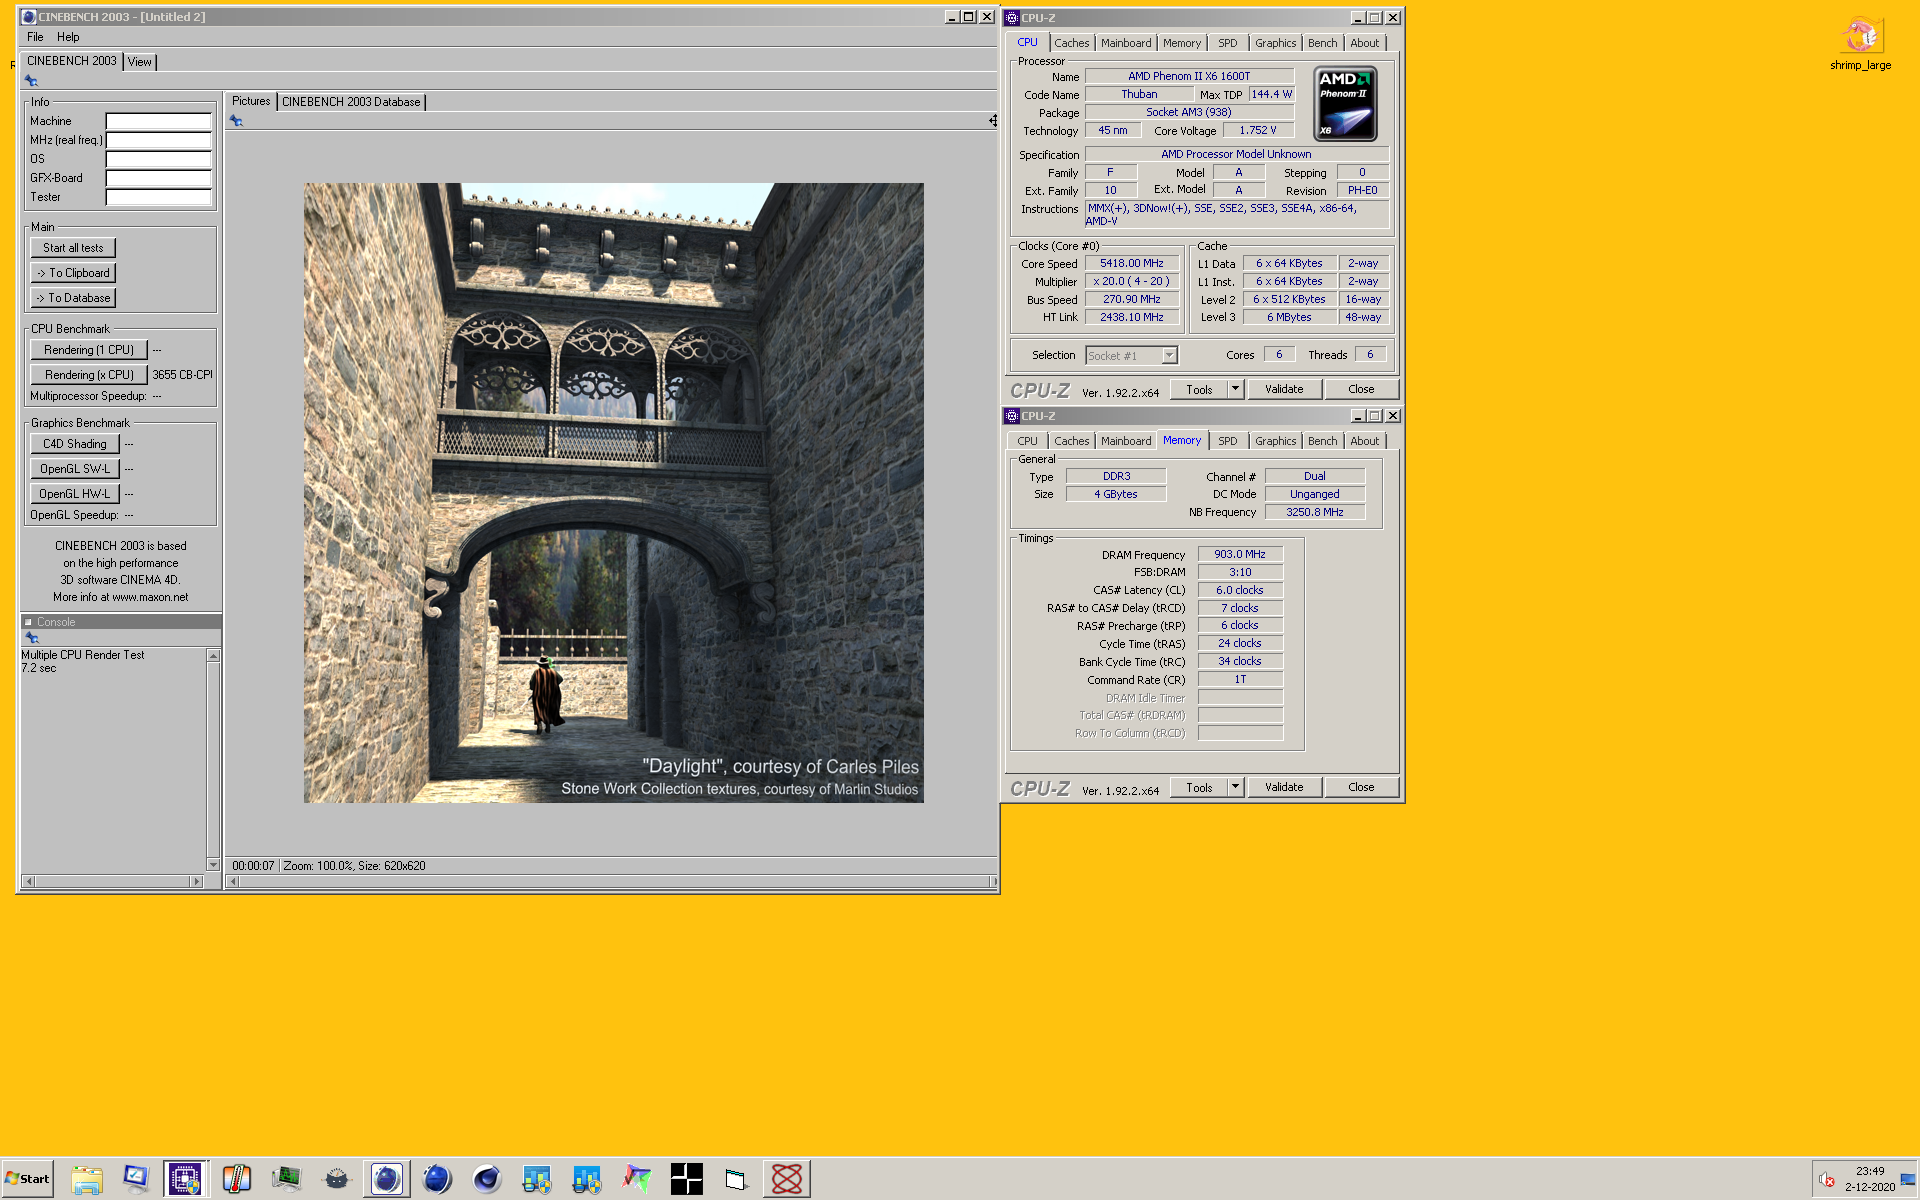The image size is (1920, 1200).
Task: Open the colorful triangle mesh icon in taskbar
Action: tap(636, 1180)
